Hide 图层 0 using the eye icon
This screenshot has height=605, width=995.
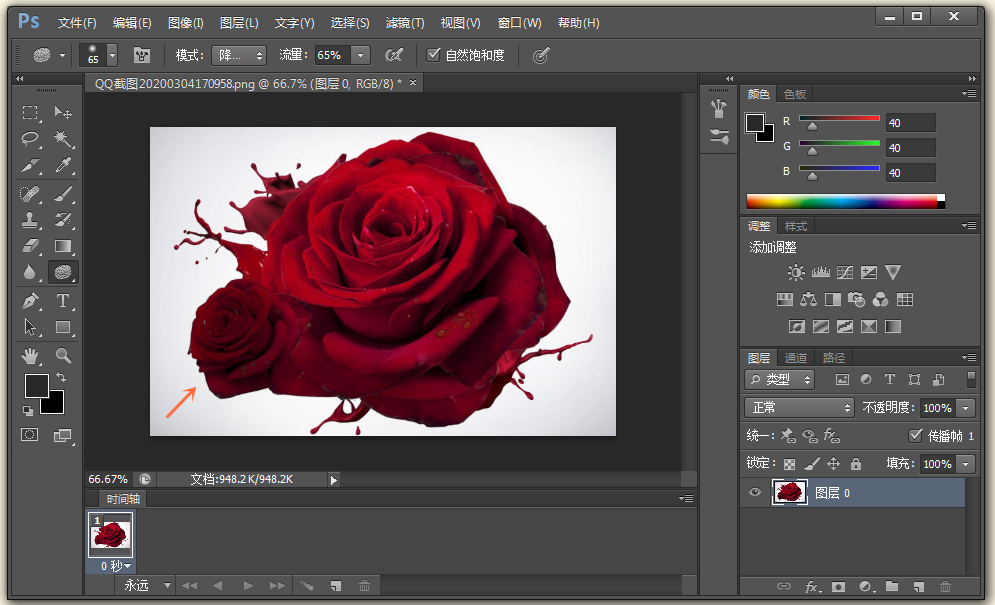click(x=755, y=492)
